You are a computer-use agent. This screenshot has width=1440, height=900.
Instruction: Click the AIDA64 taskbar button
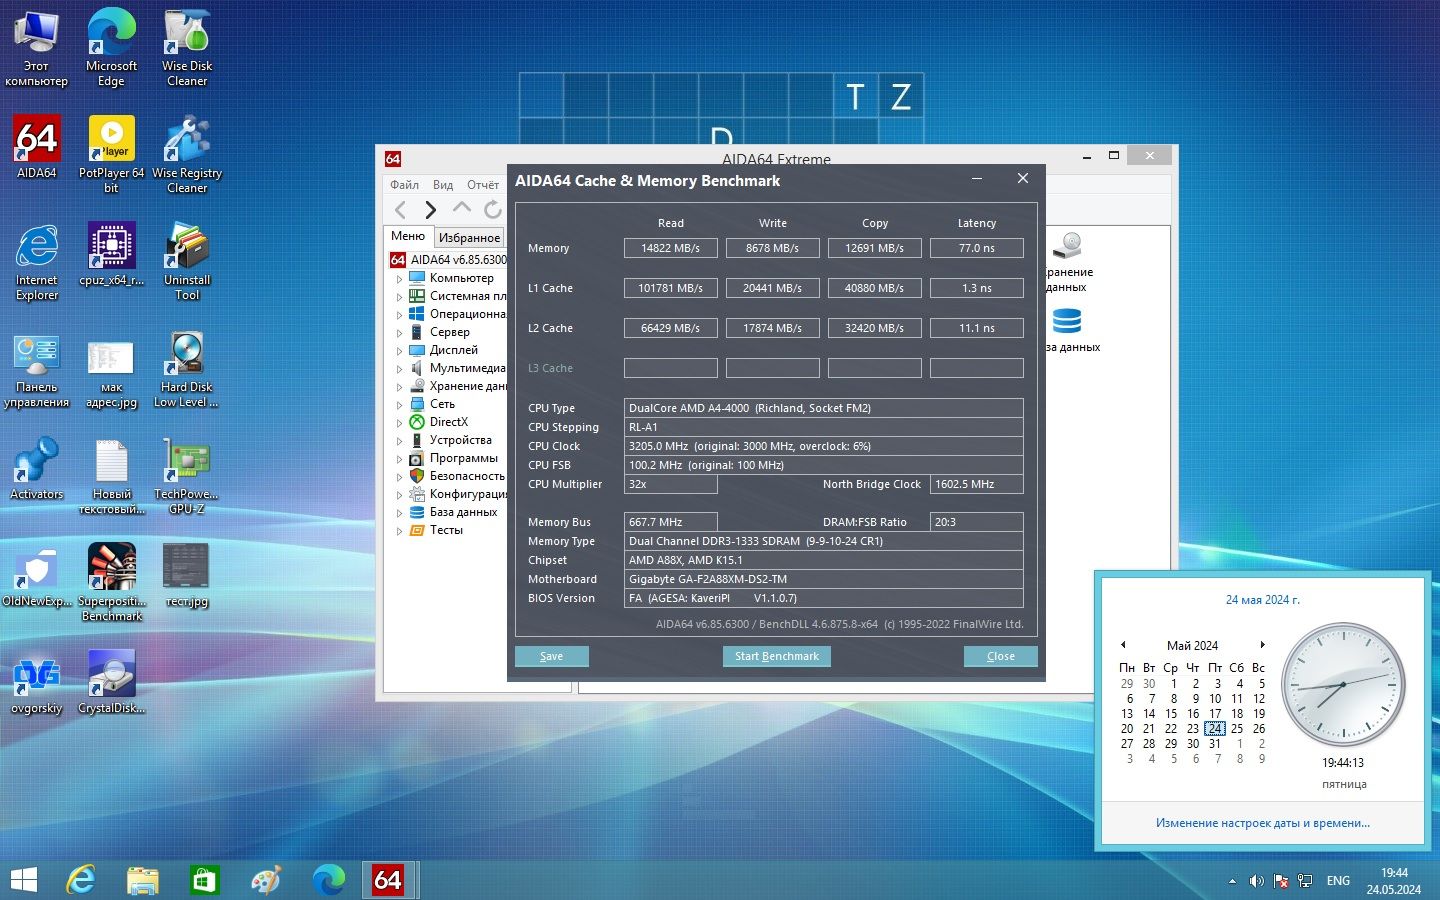click(x=388, y=880)
